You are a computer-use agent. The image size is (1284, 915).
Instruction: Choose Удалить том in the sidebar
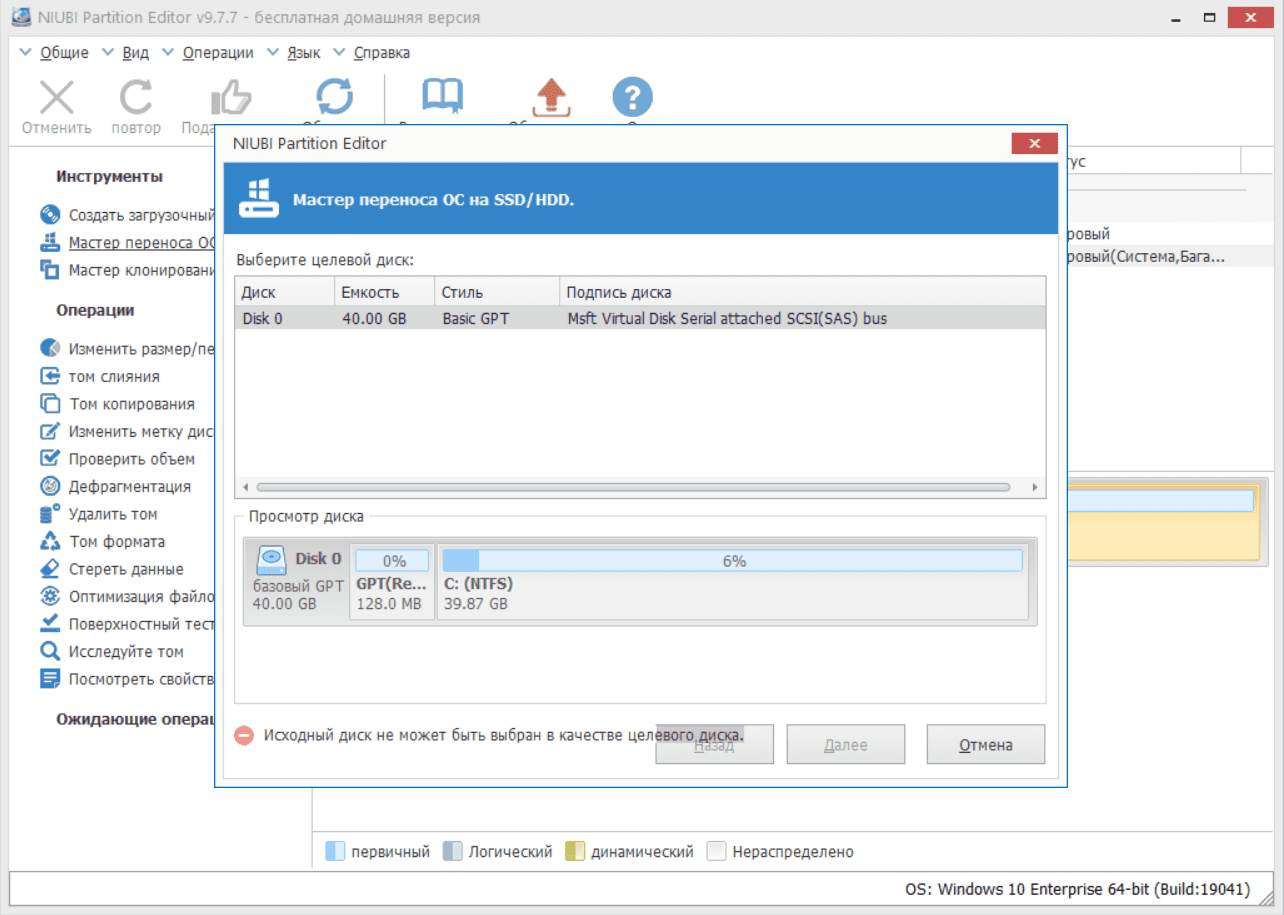pyautogui.click(x=113, y=514)
